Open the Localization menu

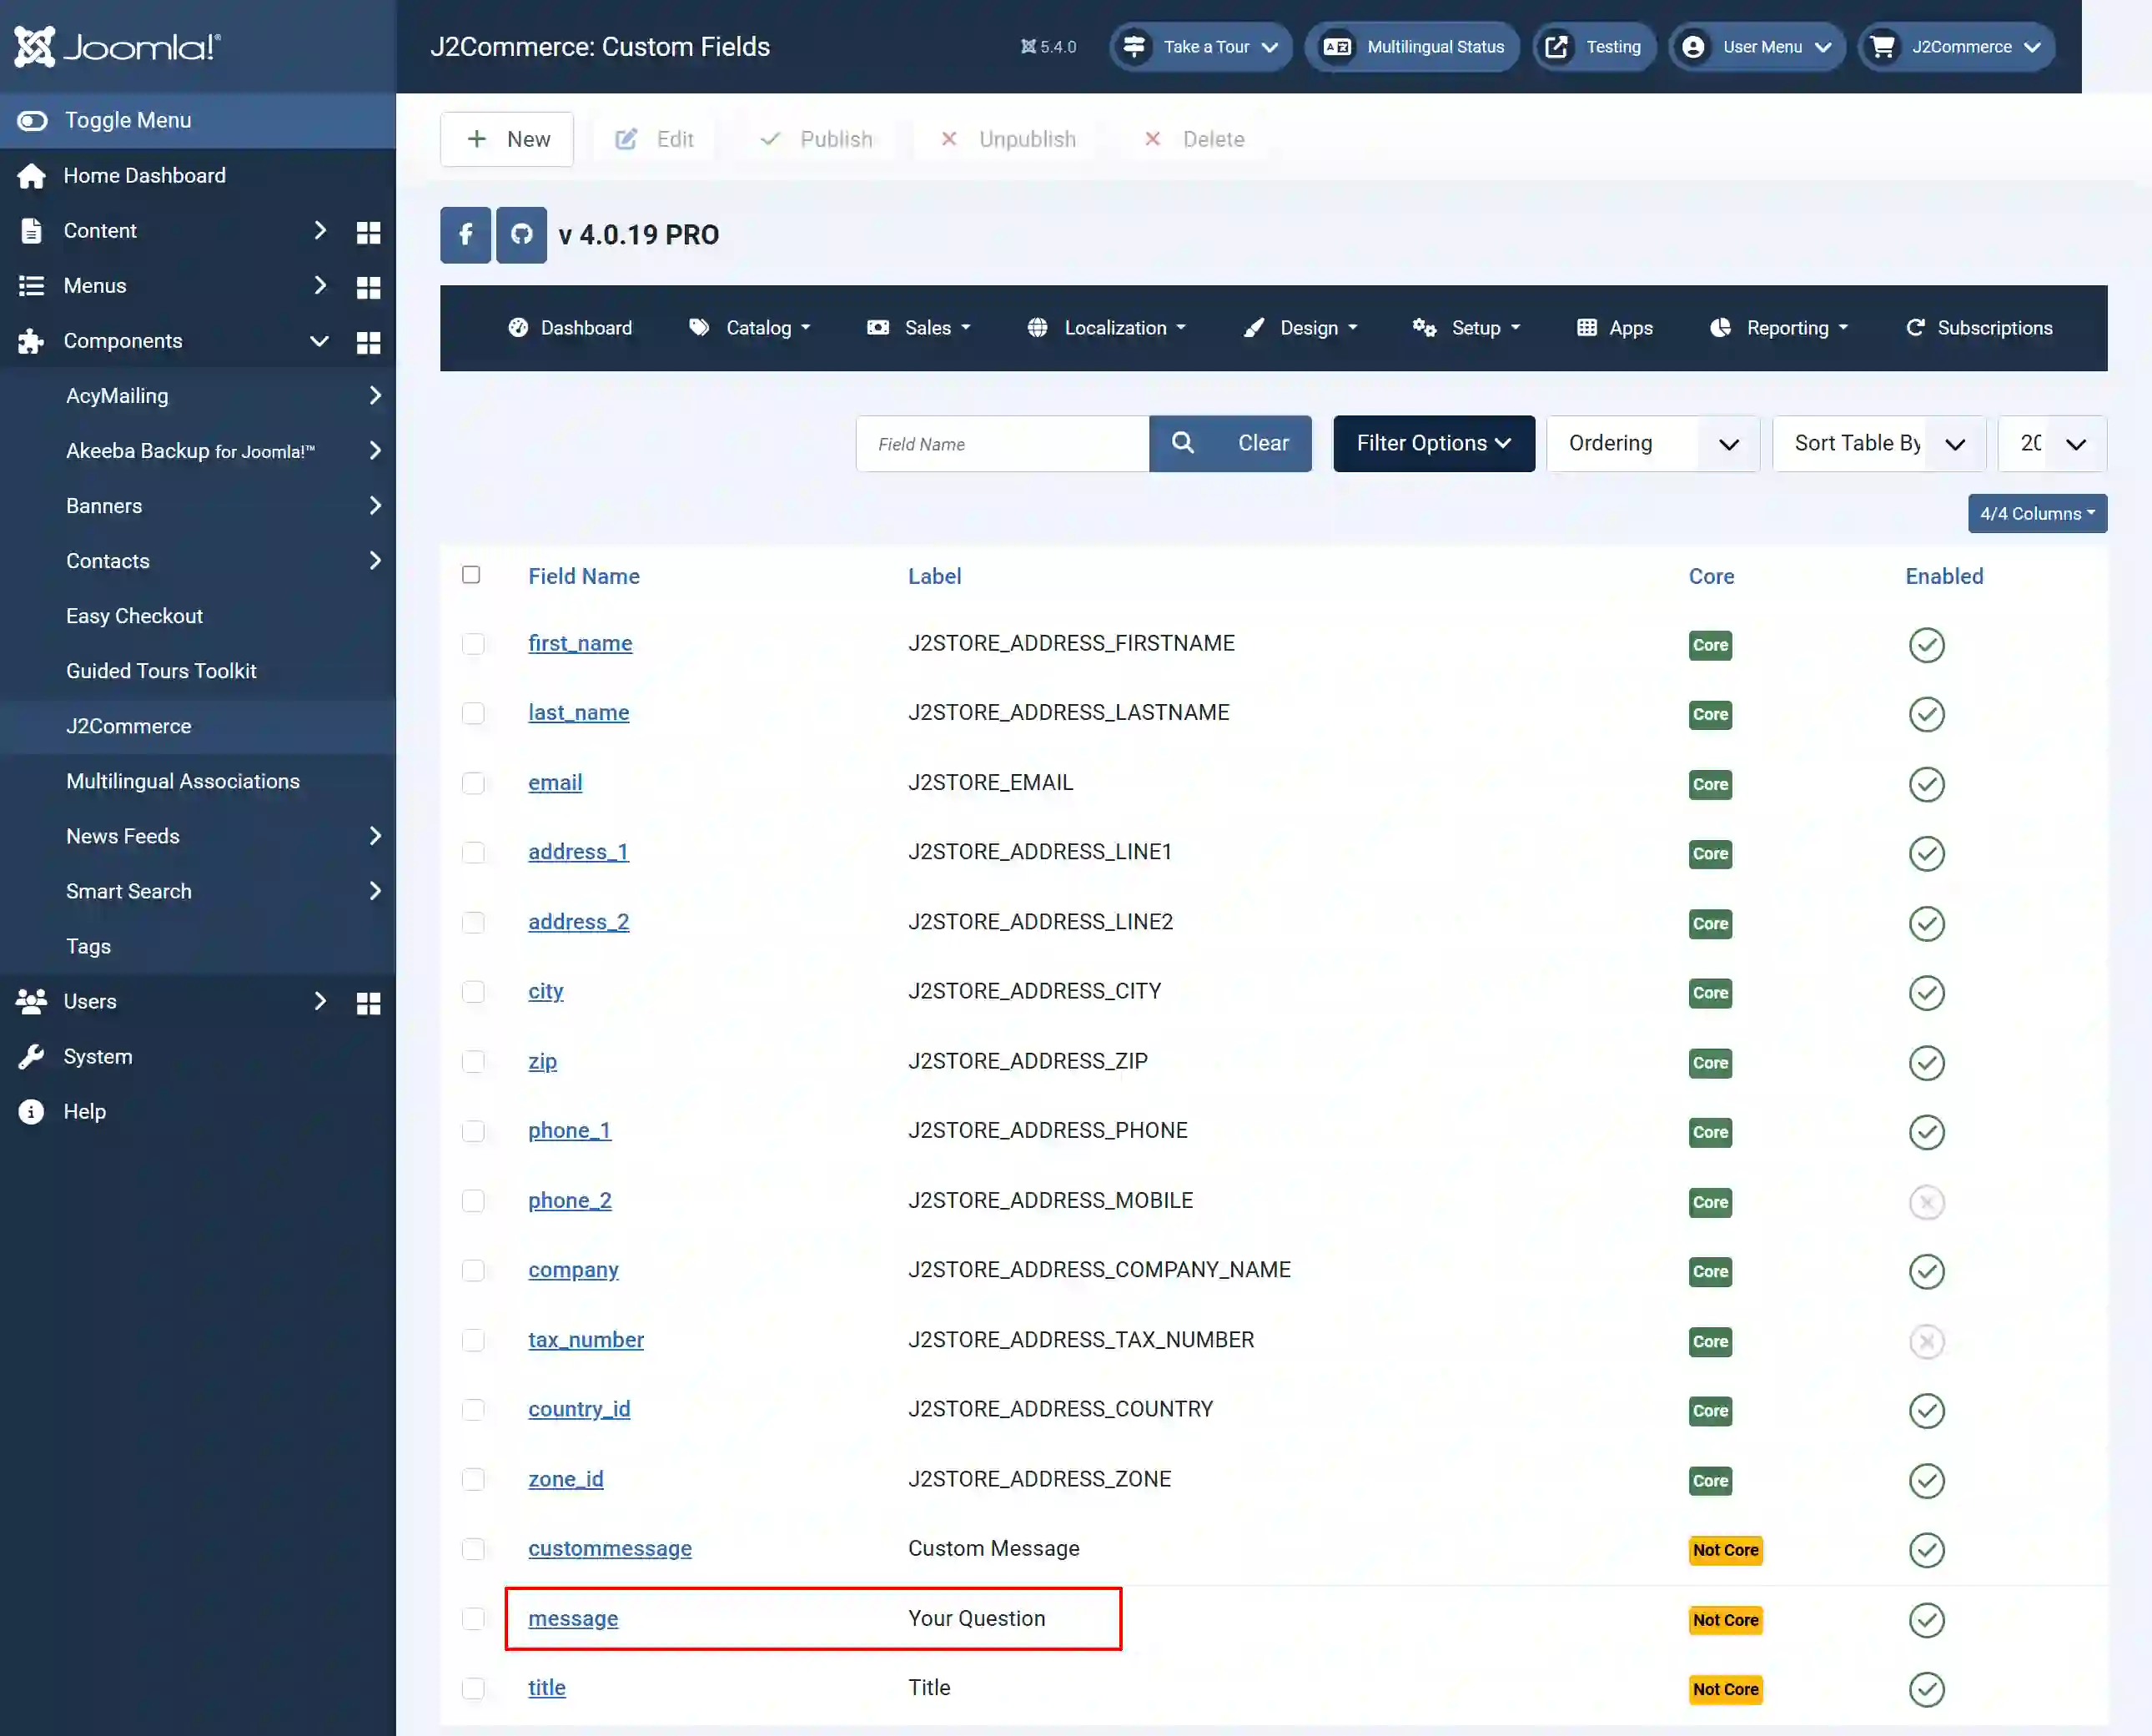[1107, 328]
